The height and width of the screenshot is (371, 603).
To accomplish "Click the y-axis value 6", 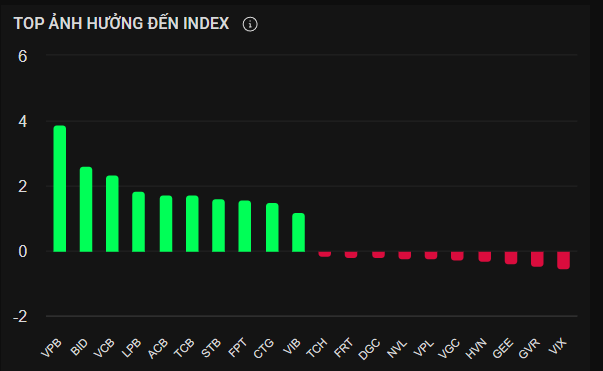I will (22, 57).
